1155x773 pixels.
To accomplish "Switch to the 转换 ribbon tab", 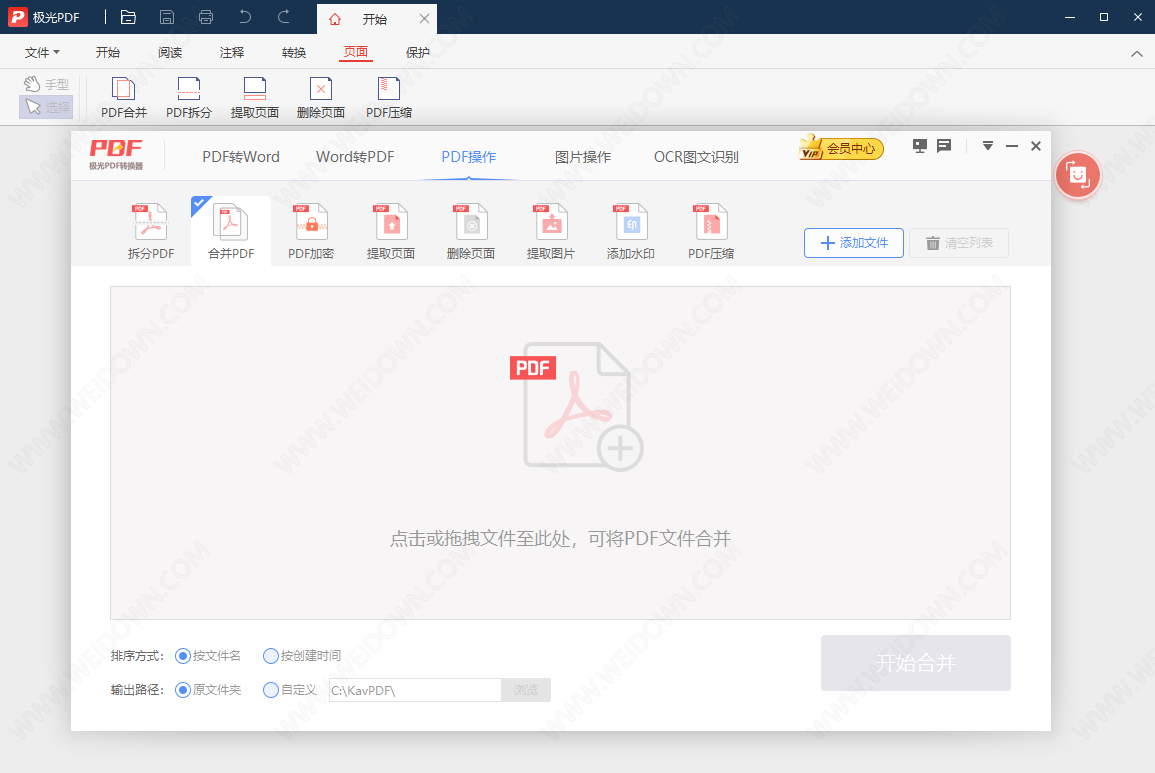I will pyautogui.click(x=293, y=52).
